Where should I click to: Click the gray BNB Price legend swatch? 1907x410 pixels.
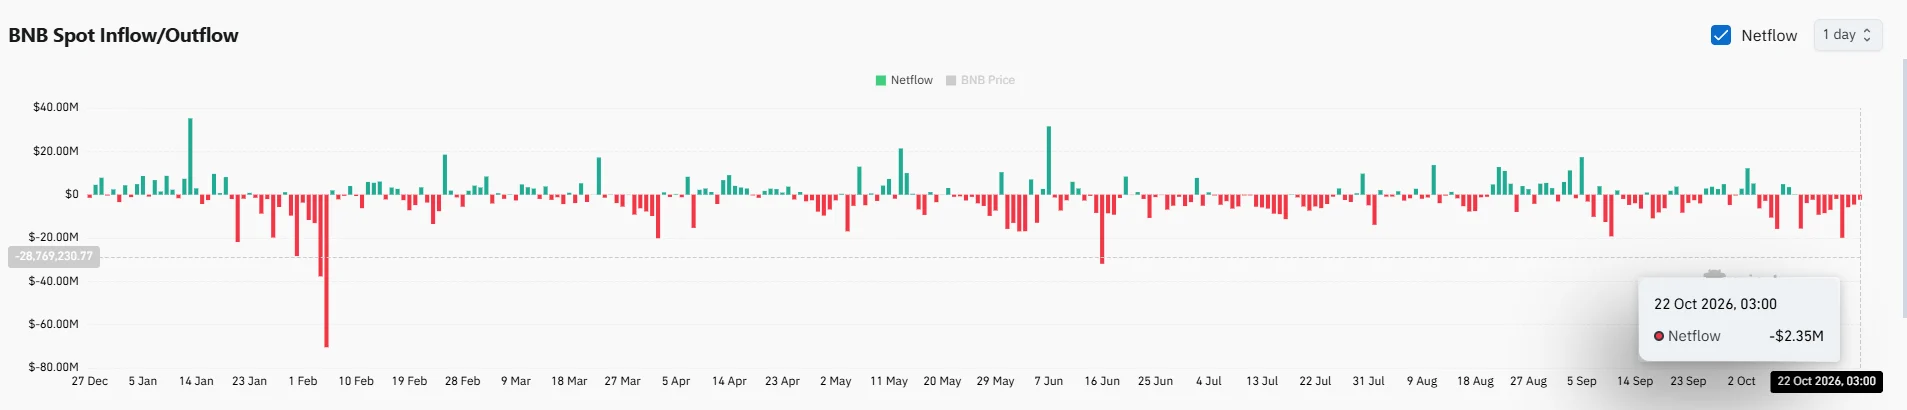[951, 80]
